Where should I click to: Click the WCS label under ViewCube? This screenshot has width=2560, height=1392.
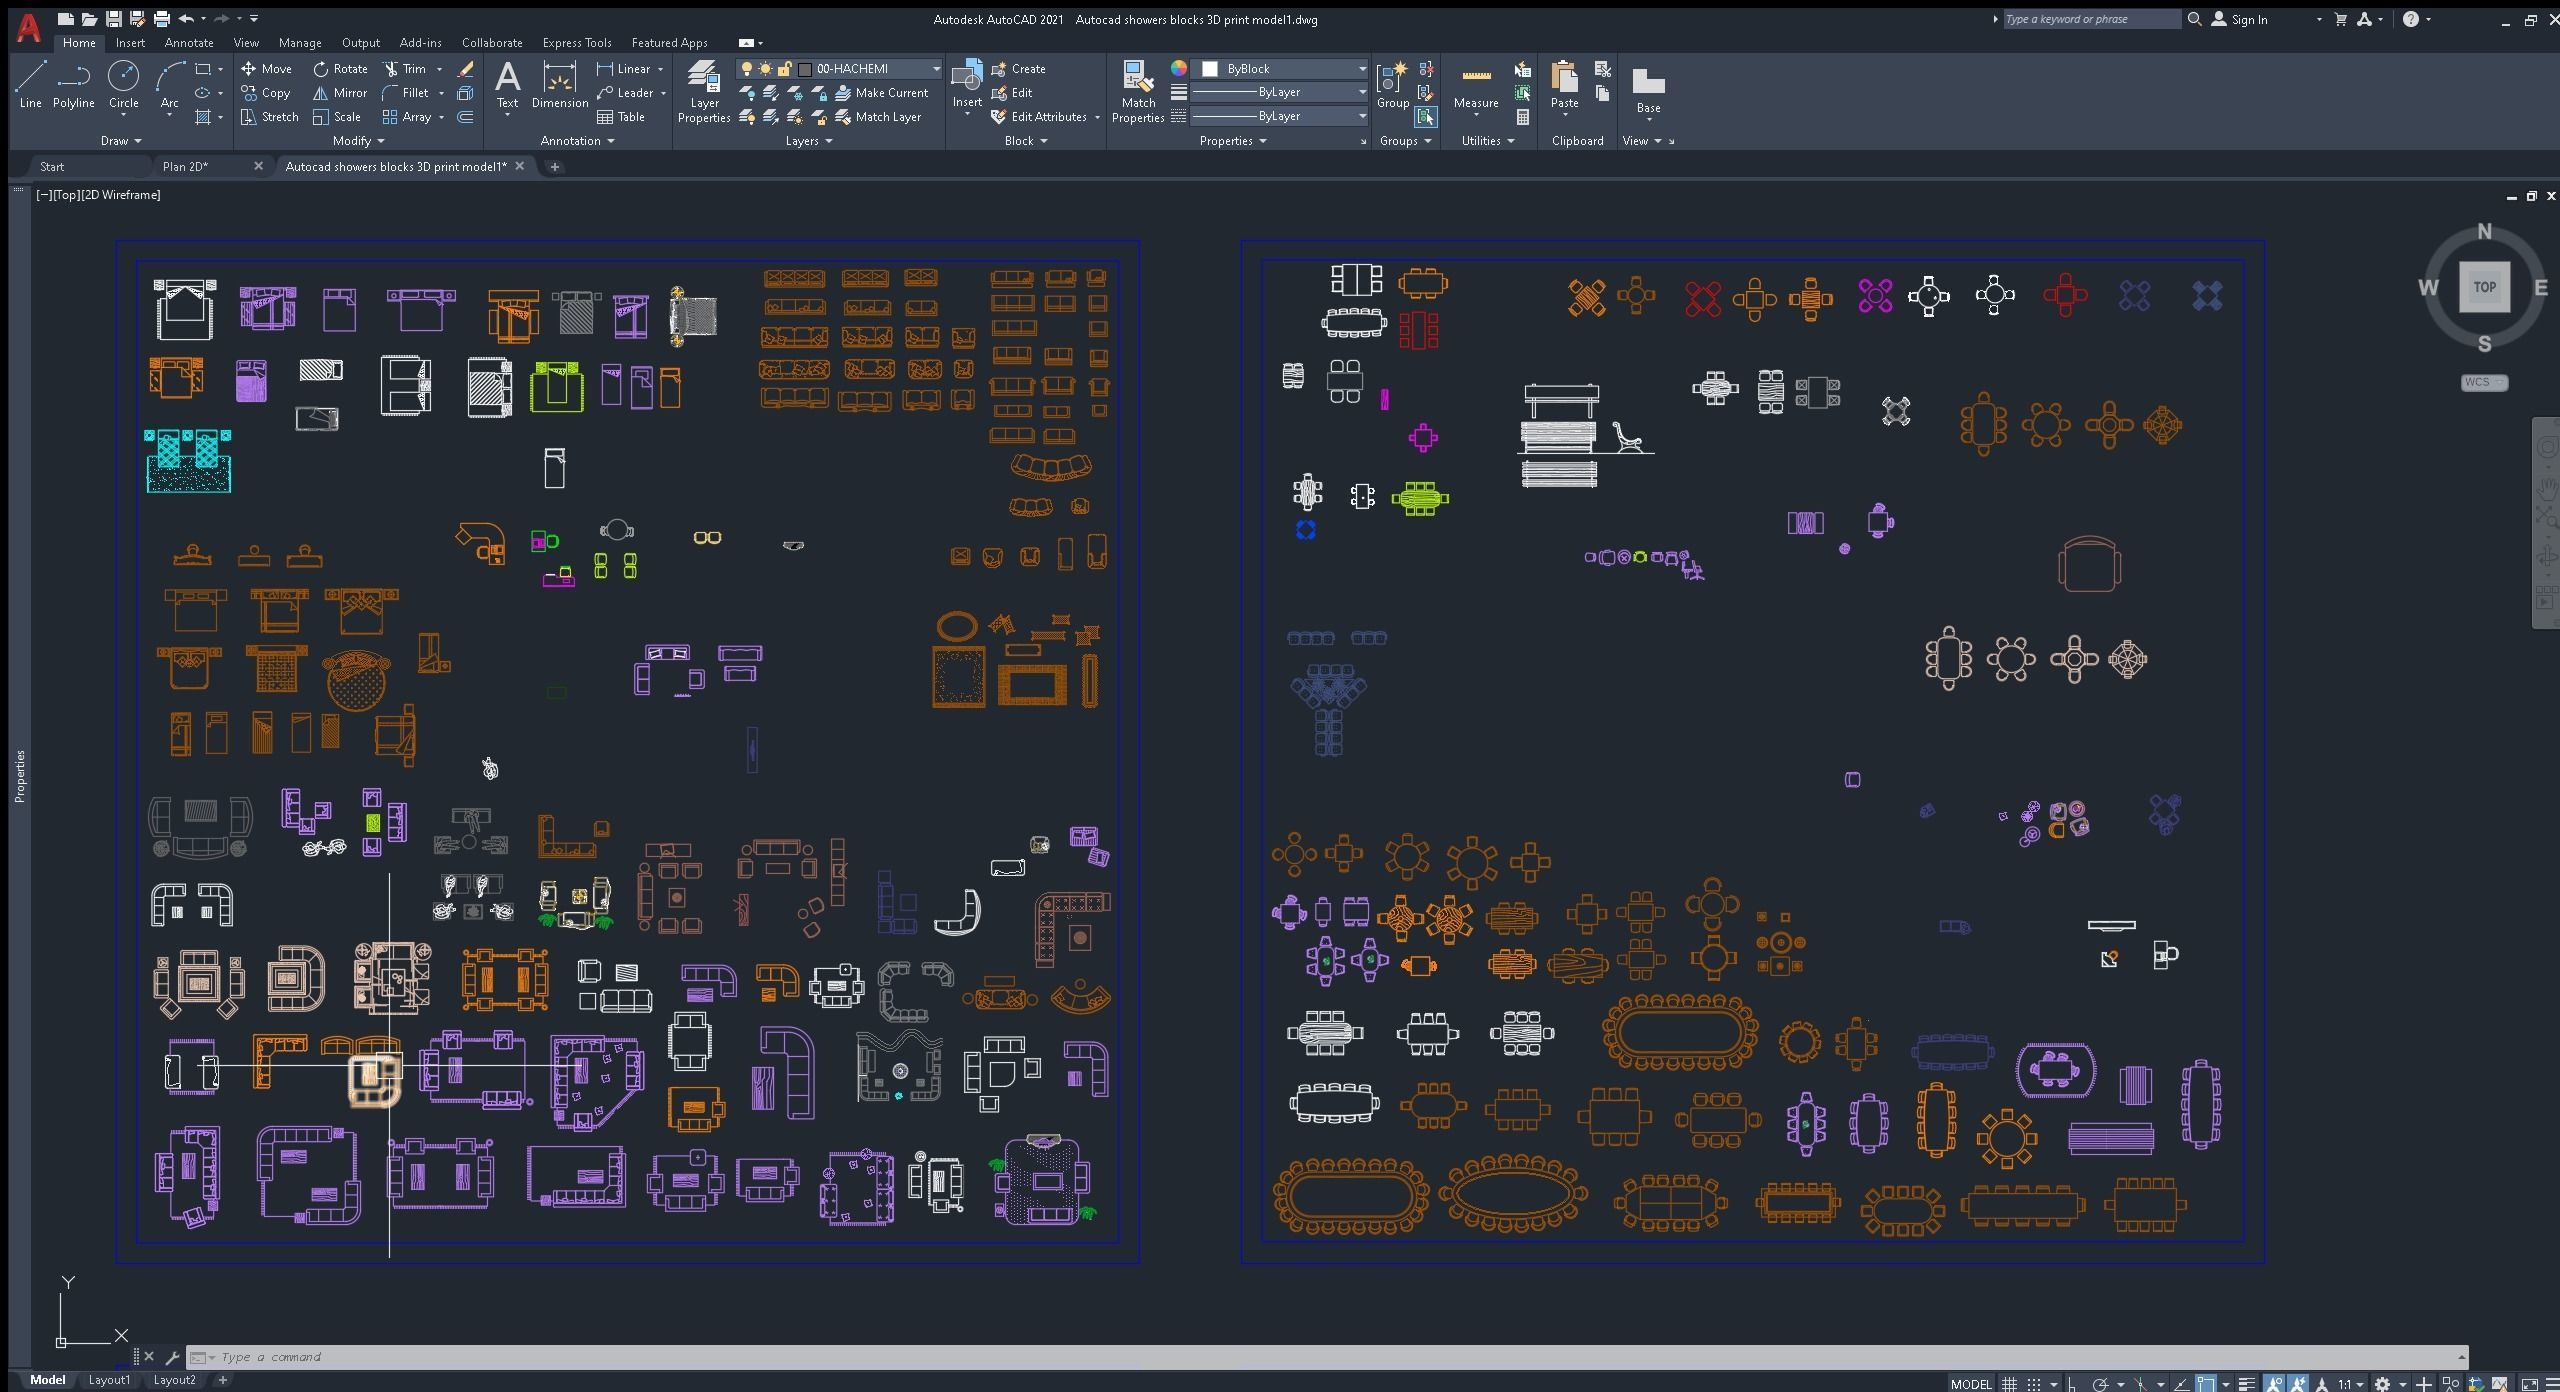[x=2484, y=382]
